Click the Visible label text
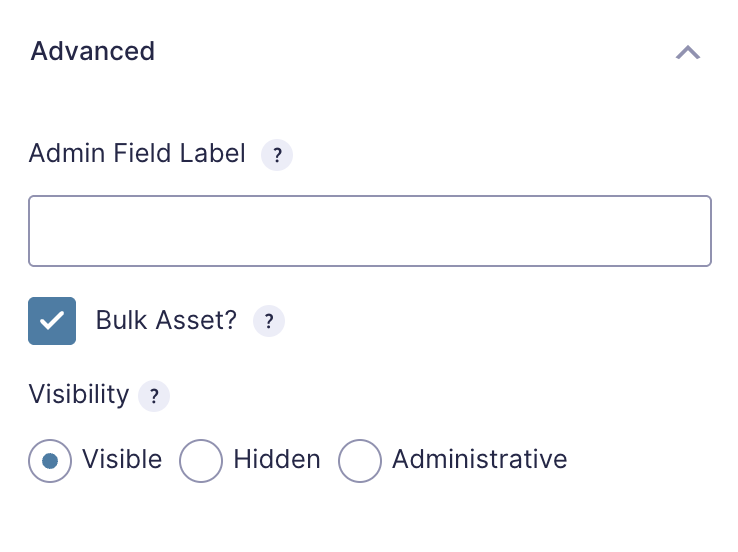Image resolution: width=738 pixels, height=552 pixels. (x=122, y=459)
